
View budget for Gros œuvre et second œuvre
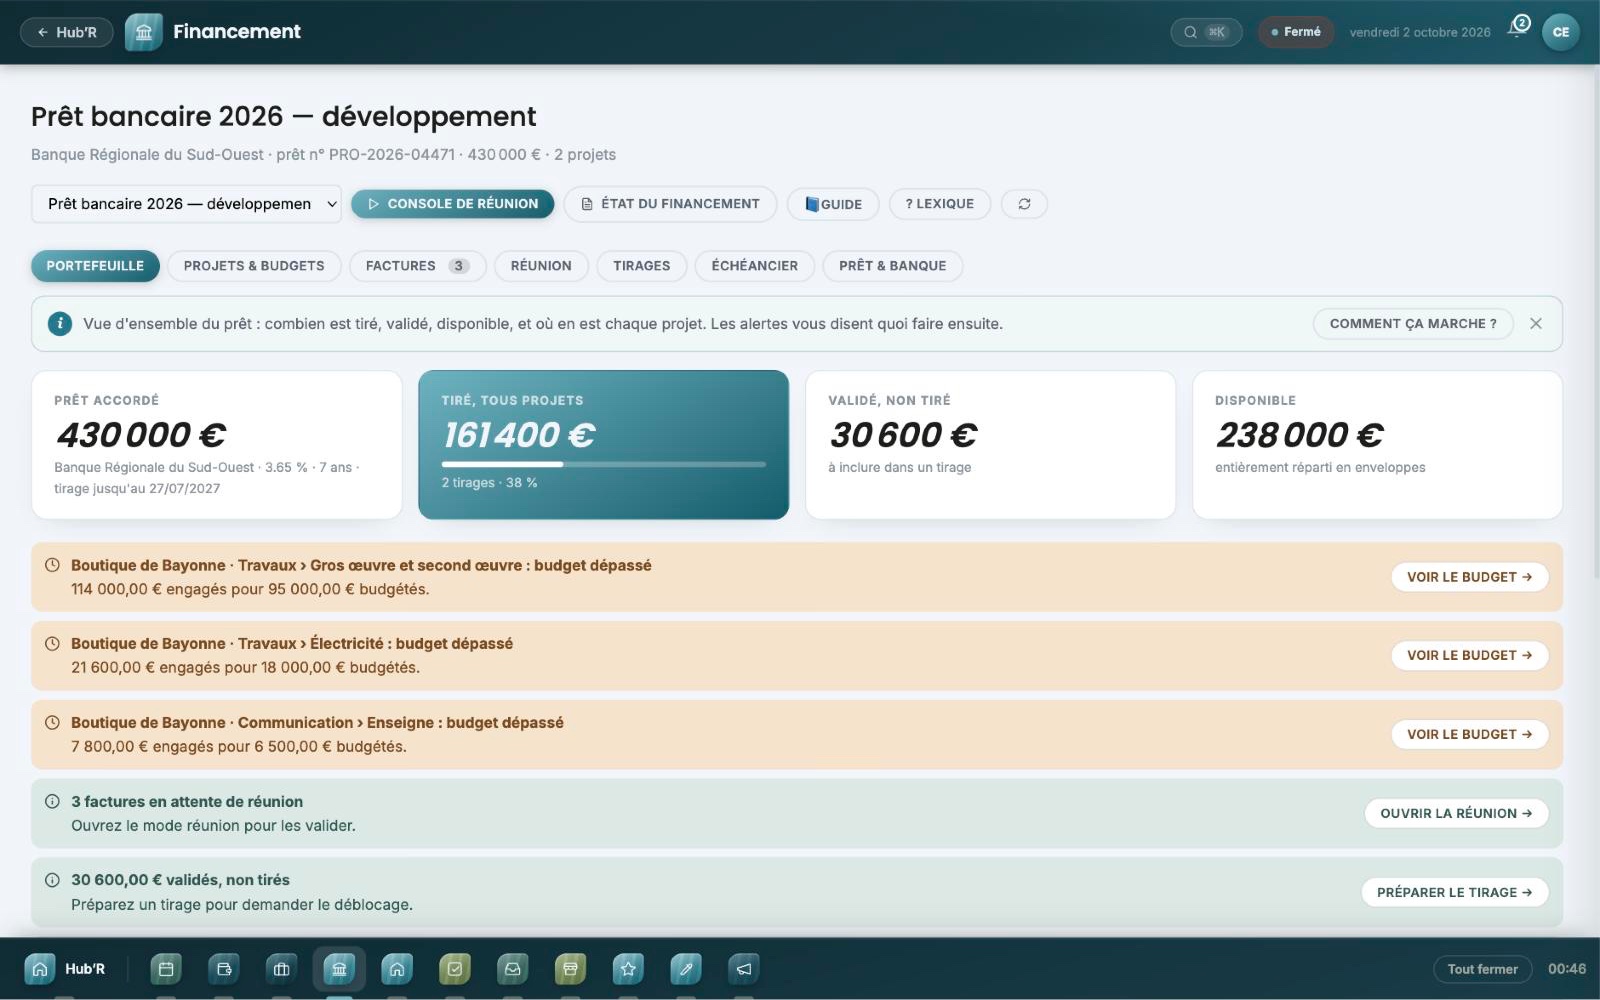tap(1470, 577)
